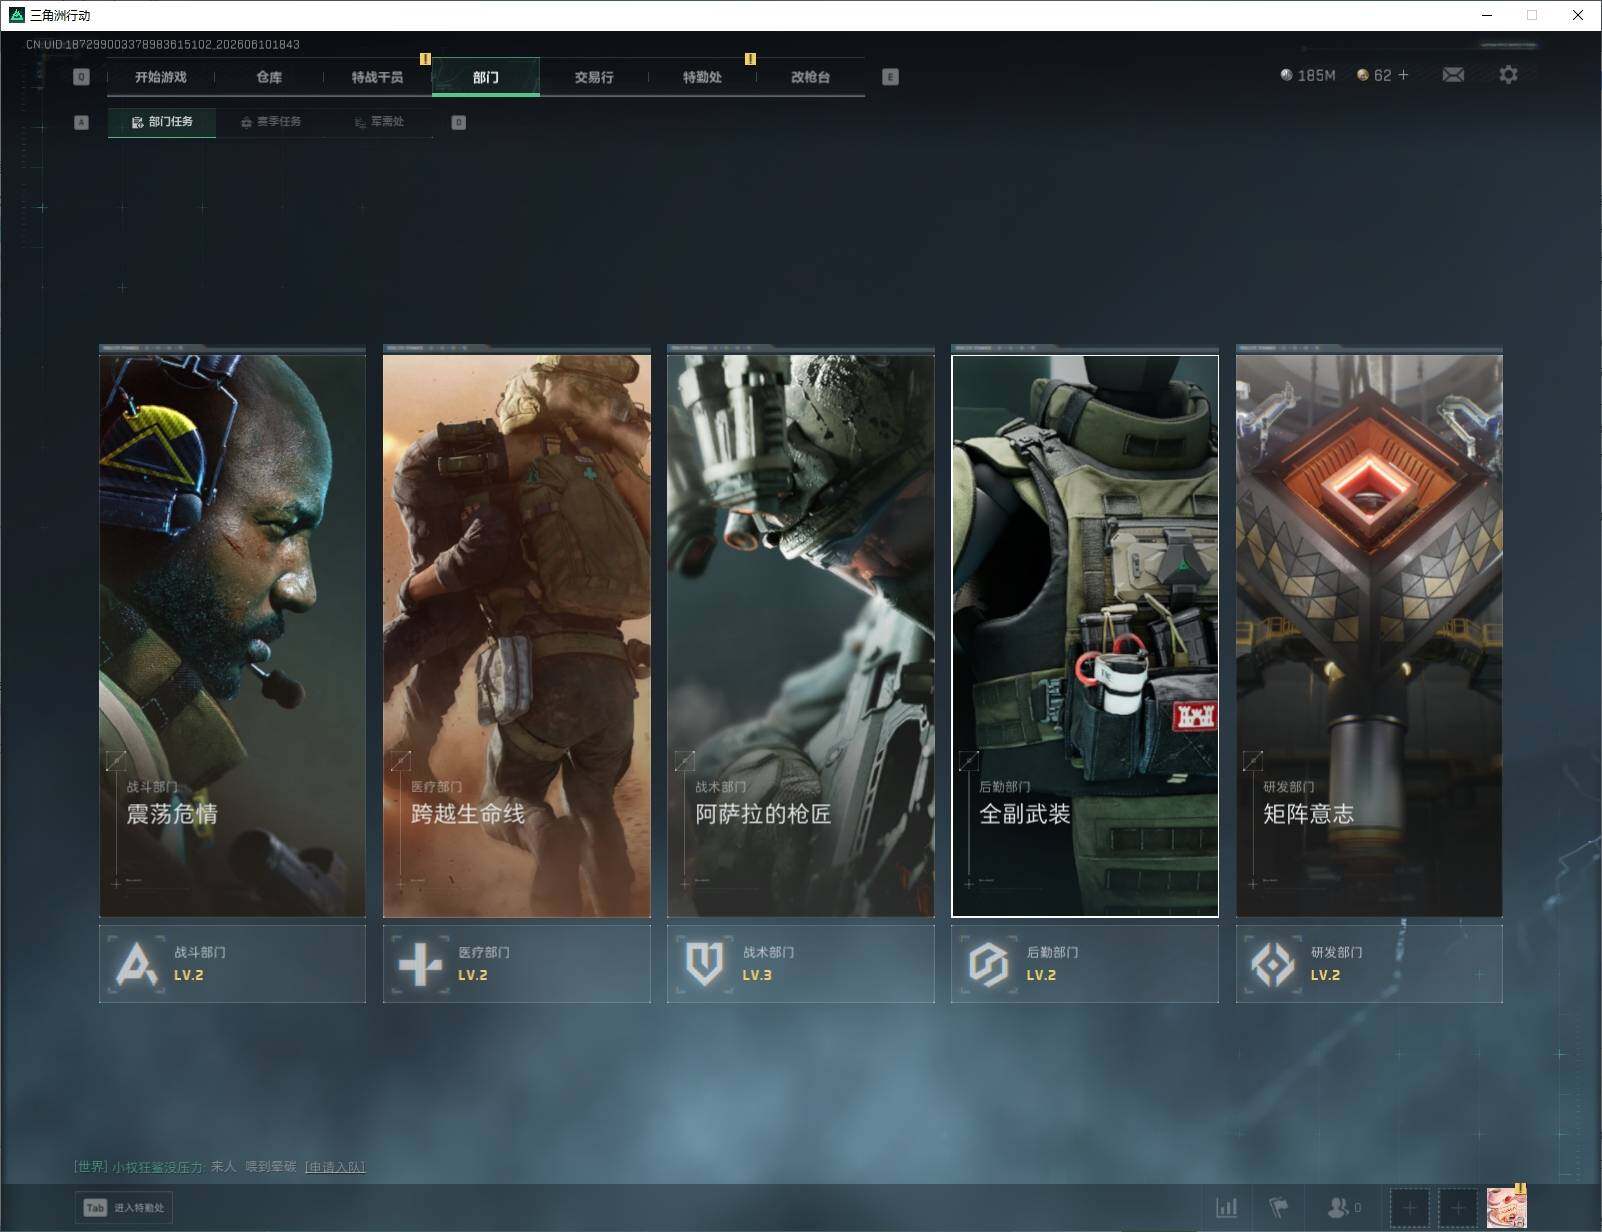Open the 跨越生命线 medical department card

517,635
